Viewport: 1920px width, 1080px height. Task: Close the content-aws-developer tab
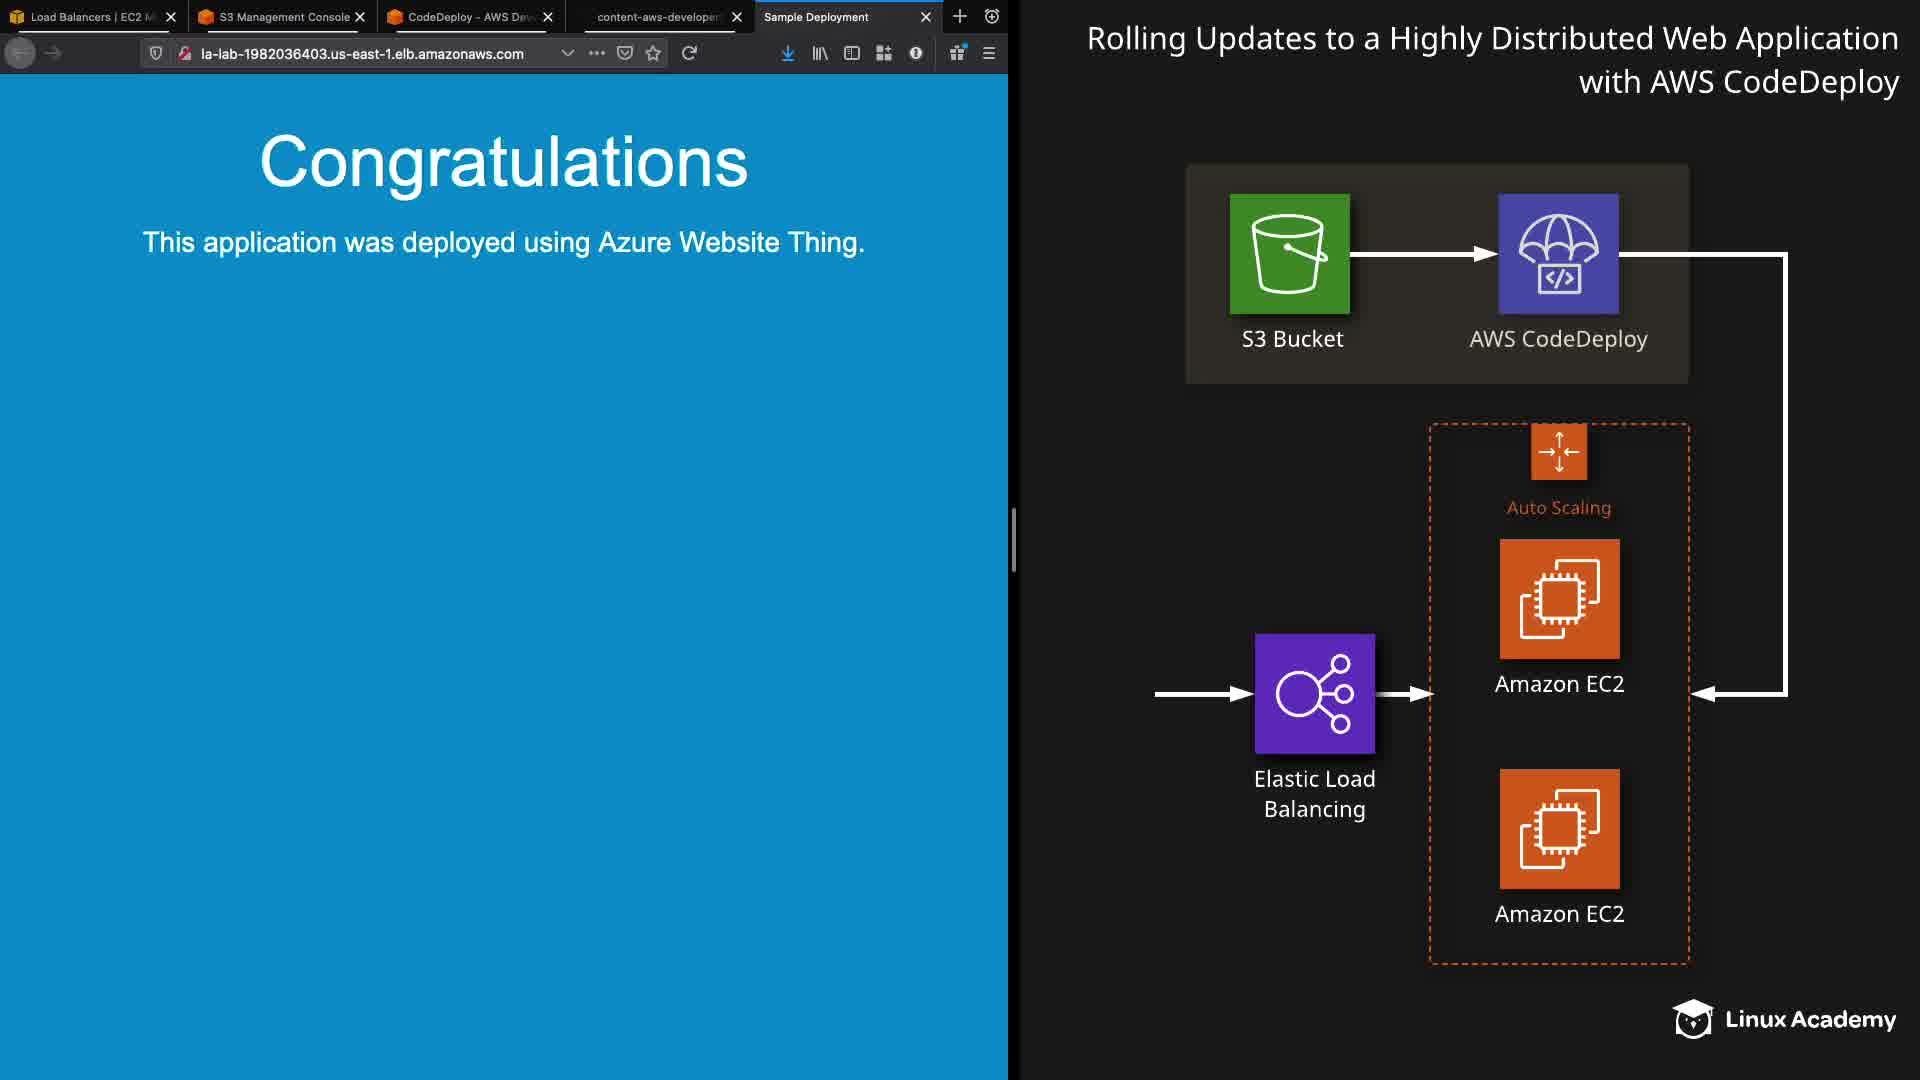coord(737,17)
